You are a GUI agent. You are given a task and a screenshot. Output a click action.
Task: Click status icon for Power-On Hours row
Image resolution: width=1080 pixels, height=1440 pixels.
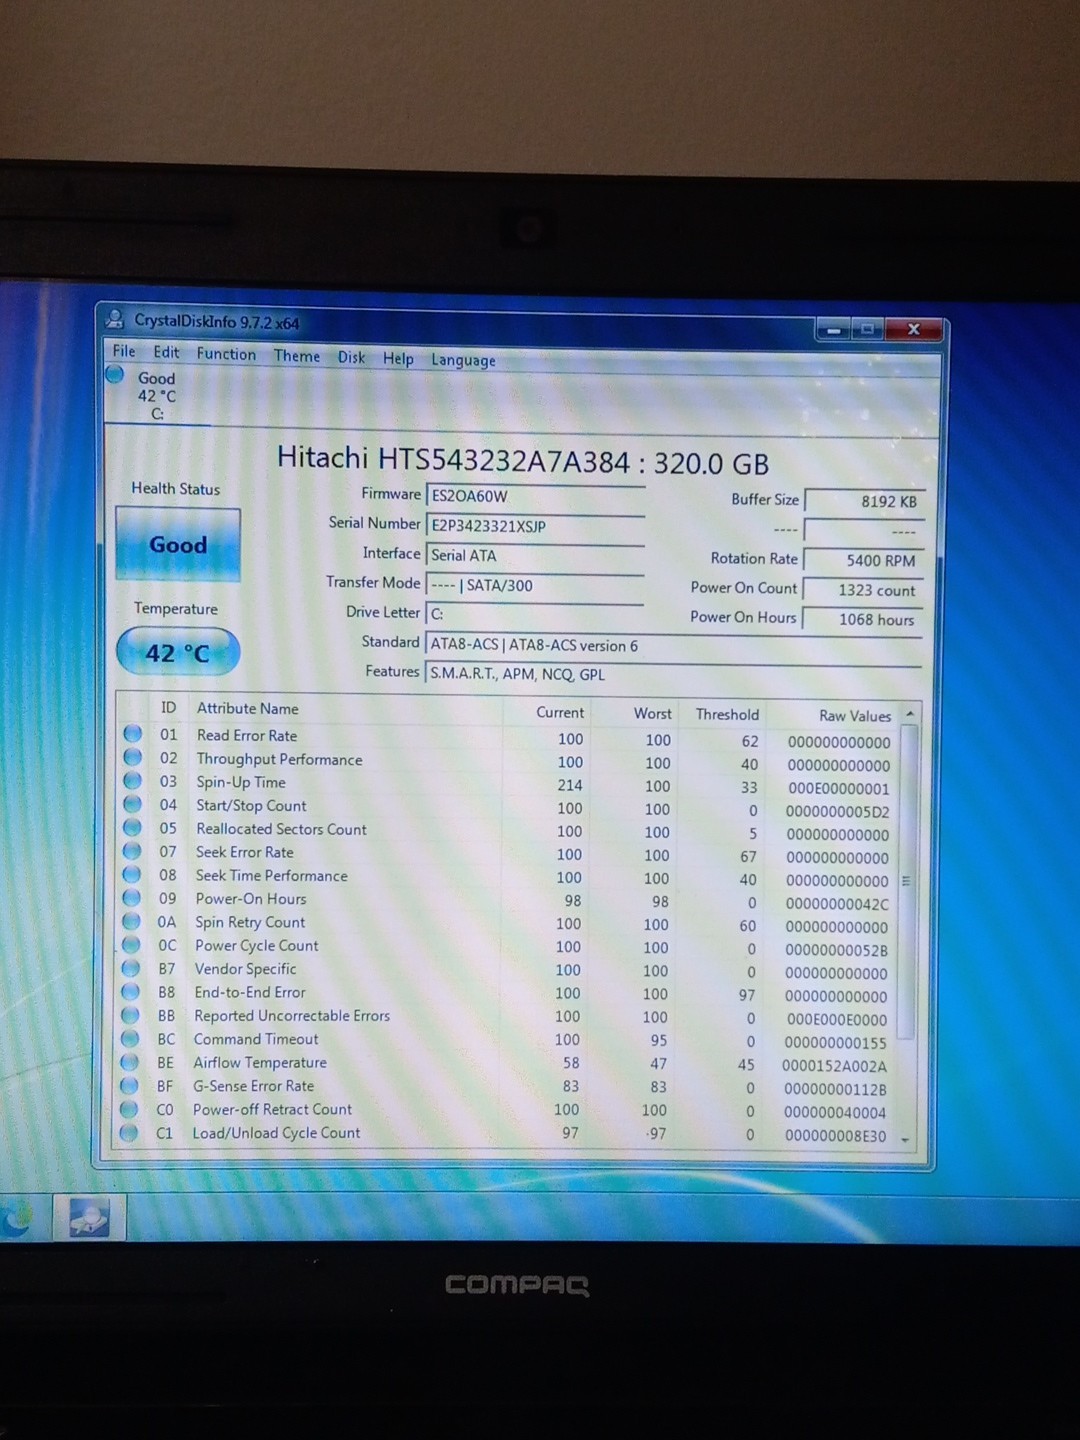[131, 897]
